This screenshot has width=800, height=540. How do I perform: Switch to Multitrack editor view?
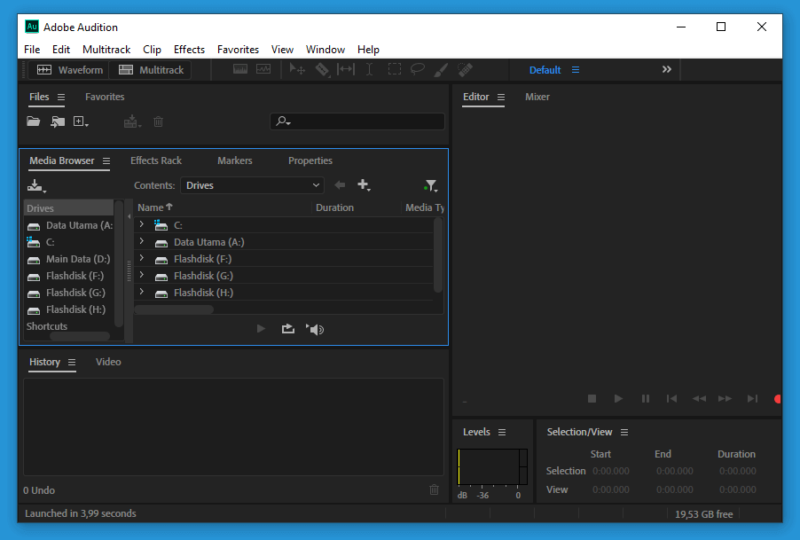click(x=151, y=70)
